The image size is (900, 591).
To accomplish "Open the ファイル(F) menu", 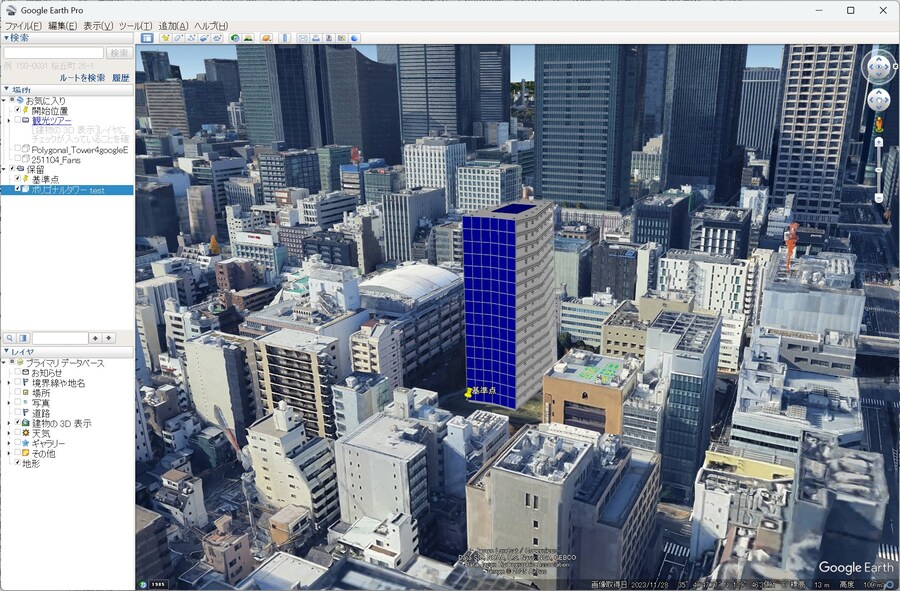I will pyautogui.click(x=23, y=26).
